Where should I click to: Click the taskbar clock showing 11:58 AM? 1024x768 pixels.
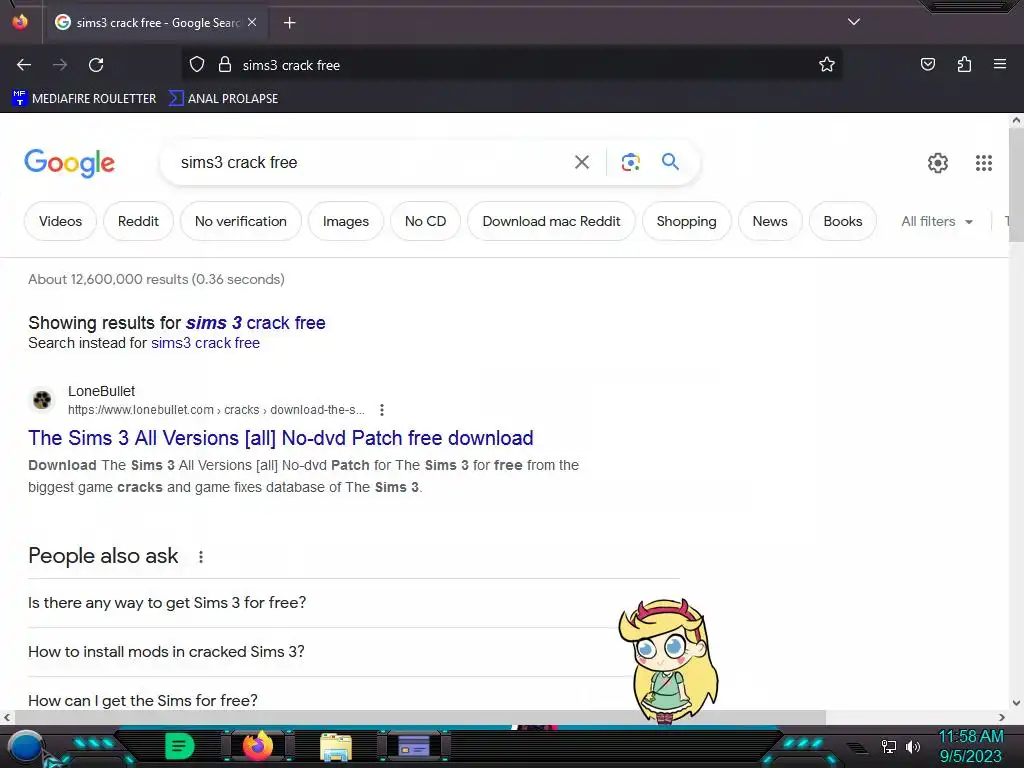point(970,746)
